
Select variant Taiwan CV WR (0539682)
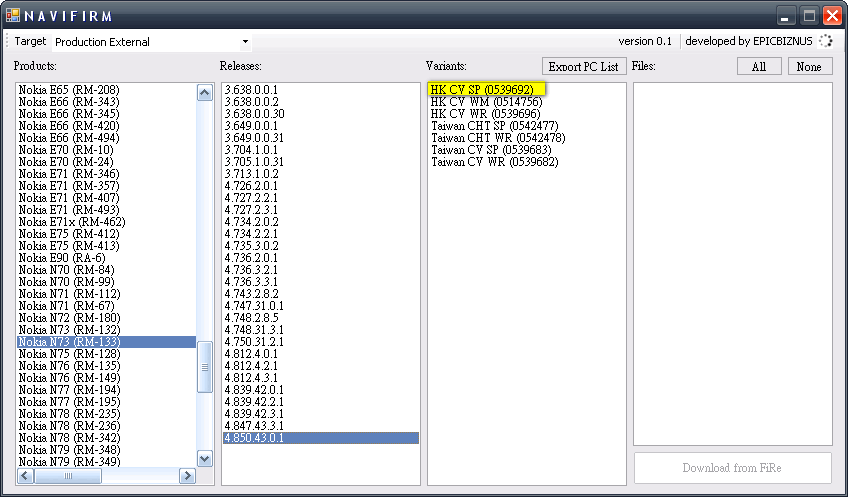click(494, 162)
